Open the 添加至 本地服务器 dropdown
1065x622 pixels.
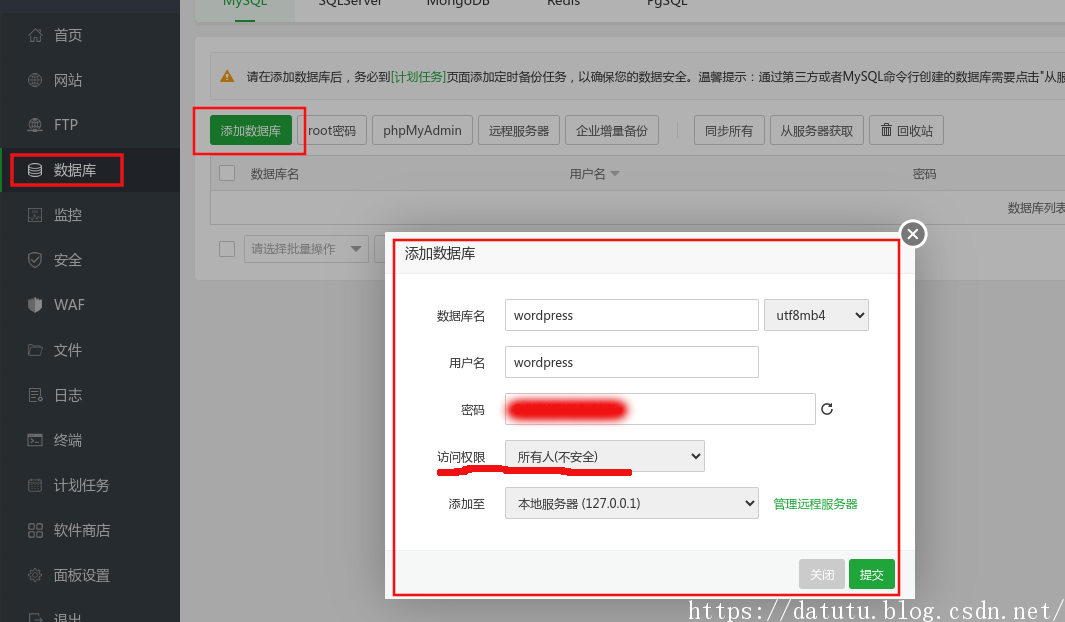(632, 503)
